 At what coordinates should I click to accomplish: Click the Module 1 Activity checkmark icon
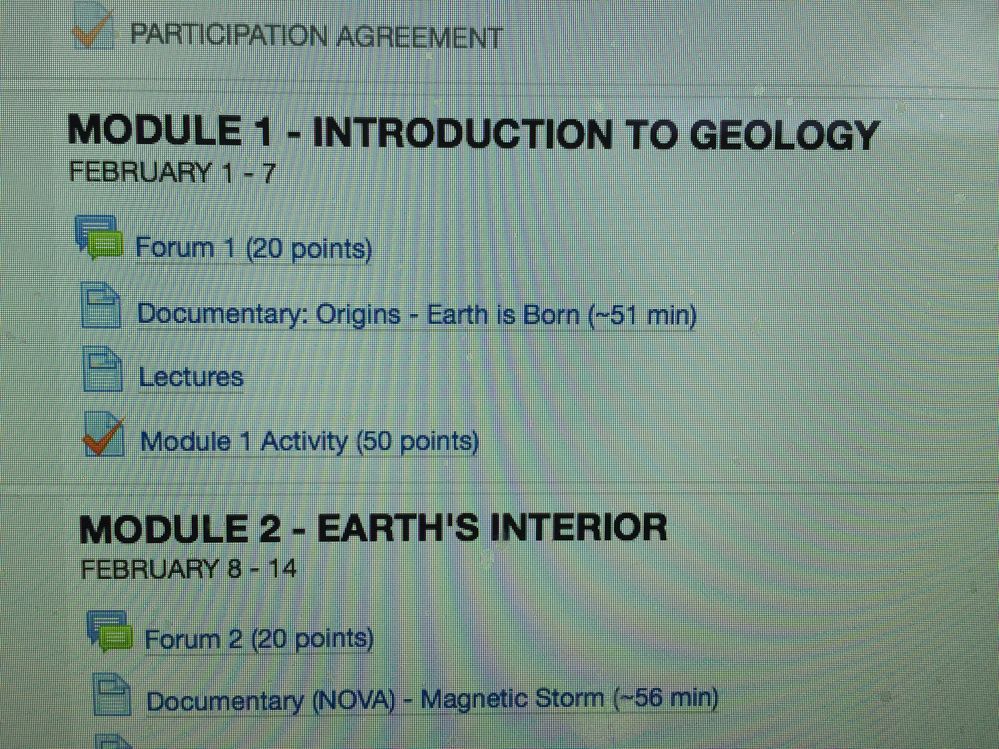103,436
